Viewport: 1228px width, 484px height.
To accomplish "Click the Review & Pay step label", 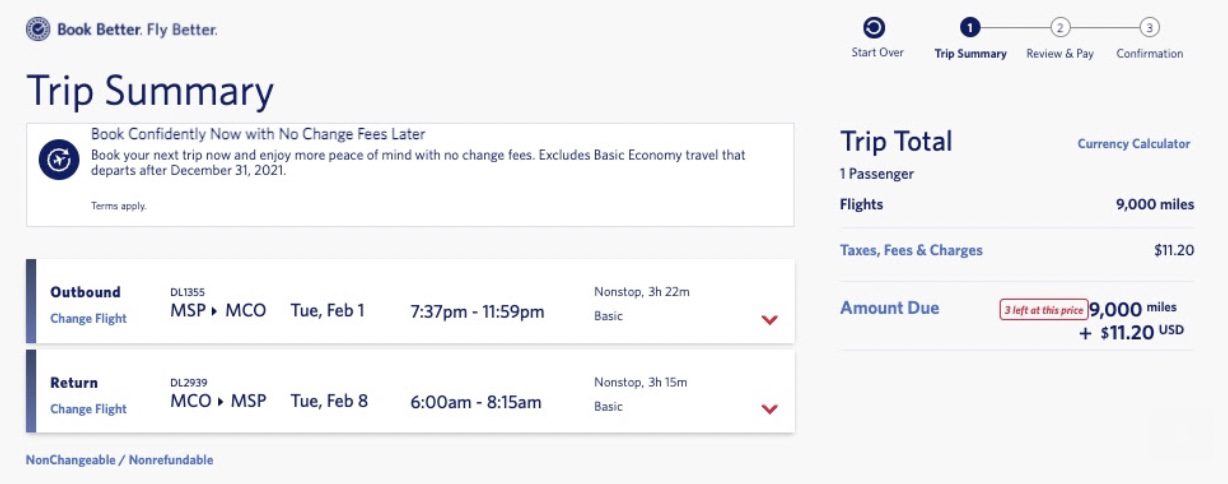I will tap(1060, 54).
